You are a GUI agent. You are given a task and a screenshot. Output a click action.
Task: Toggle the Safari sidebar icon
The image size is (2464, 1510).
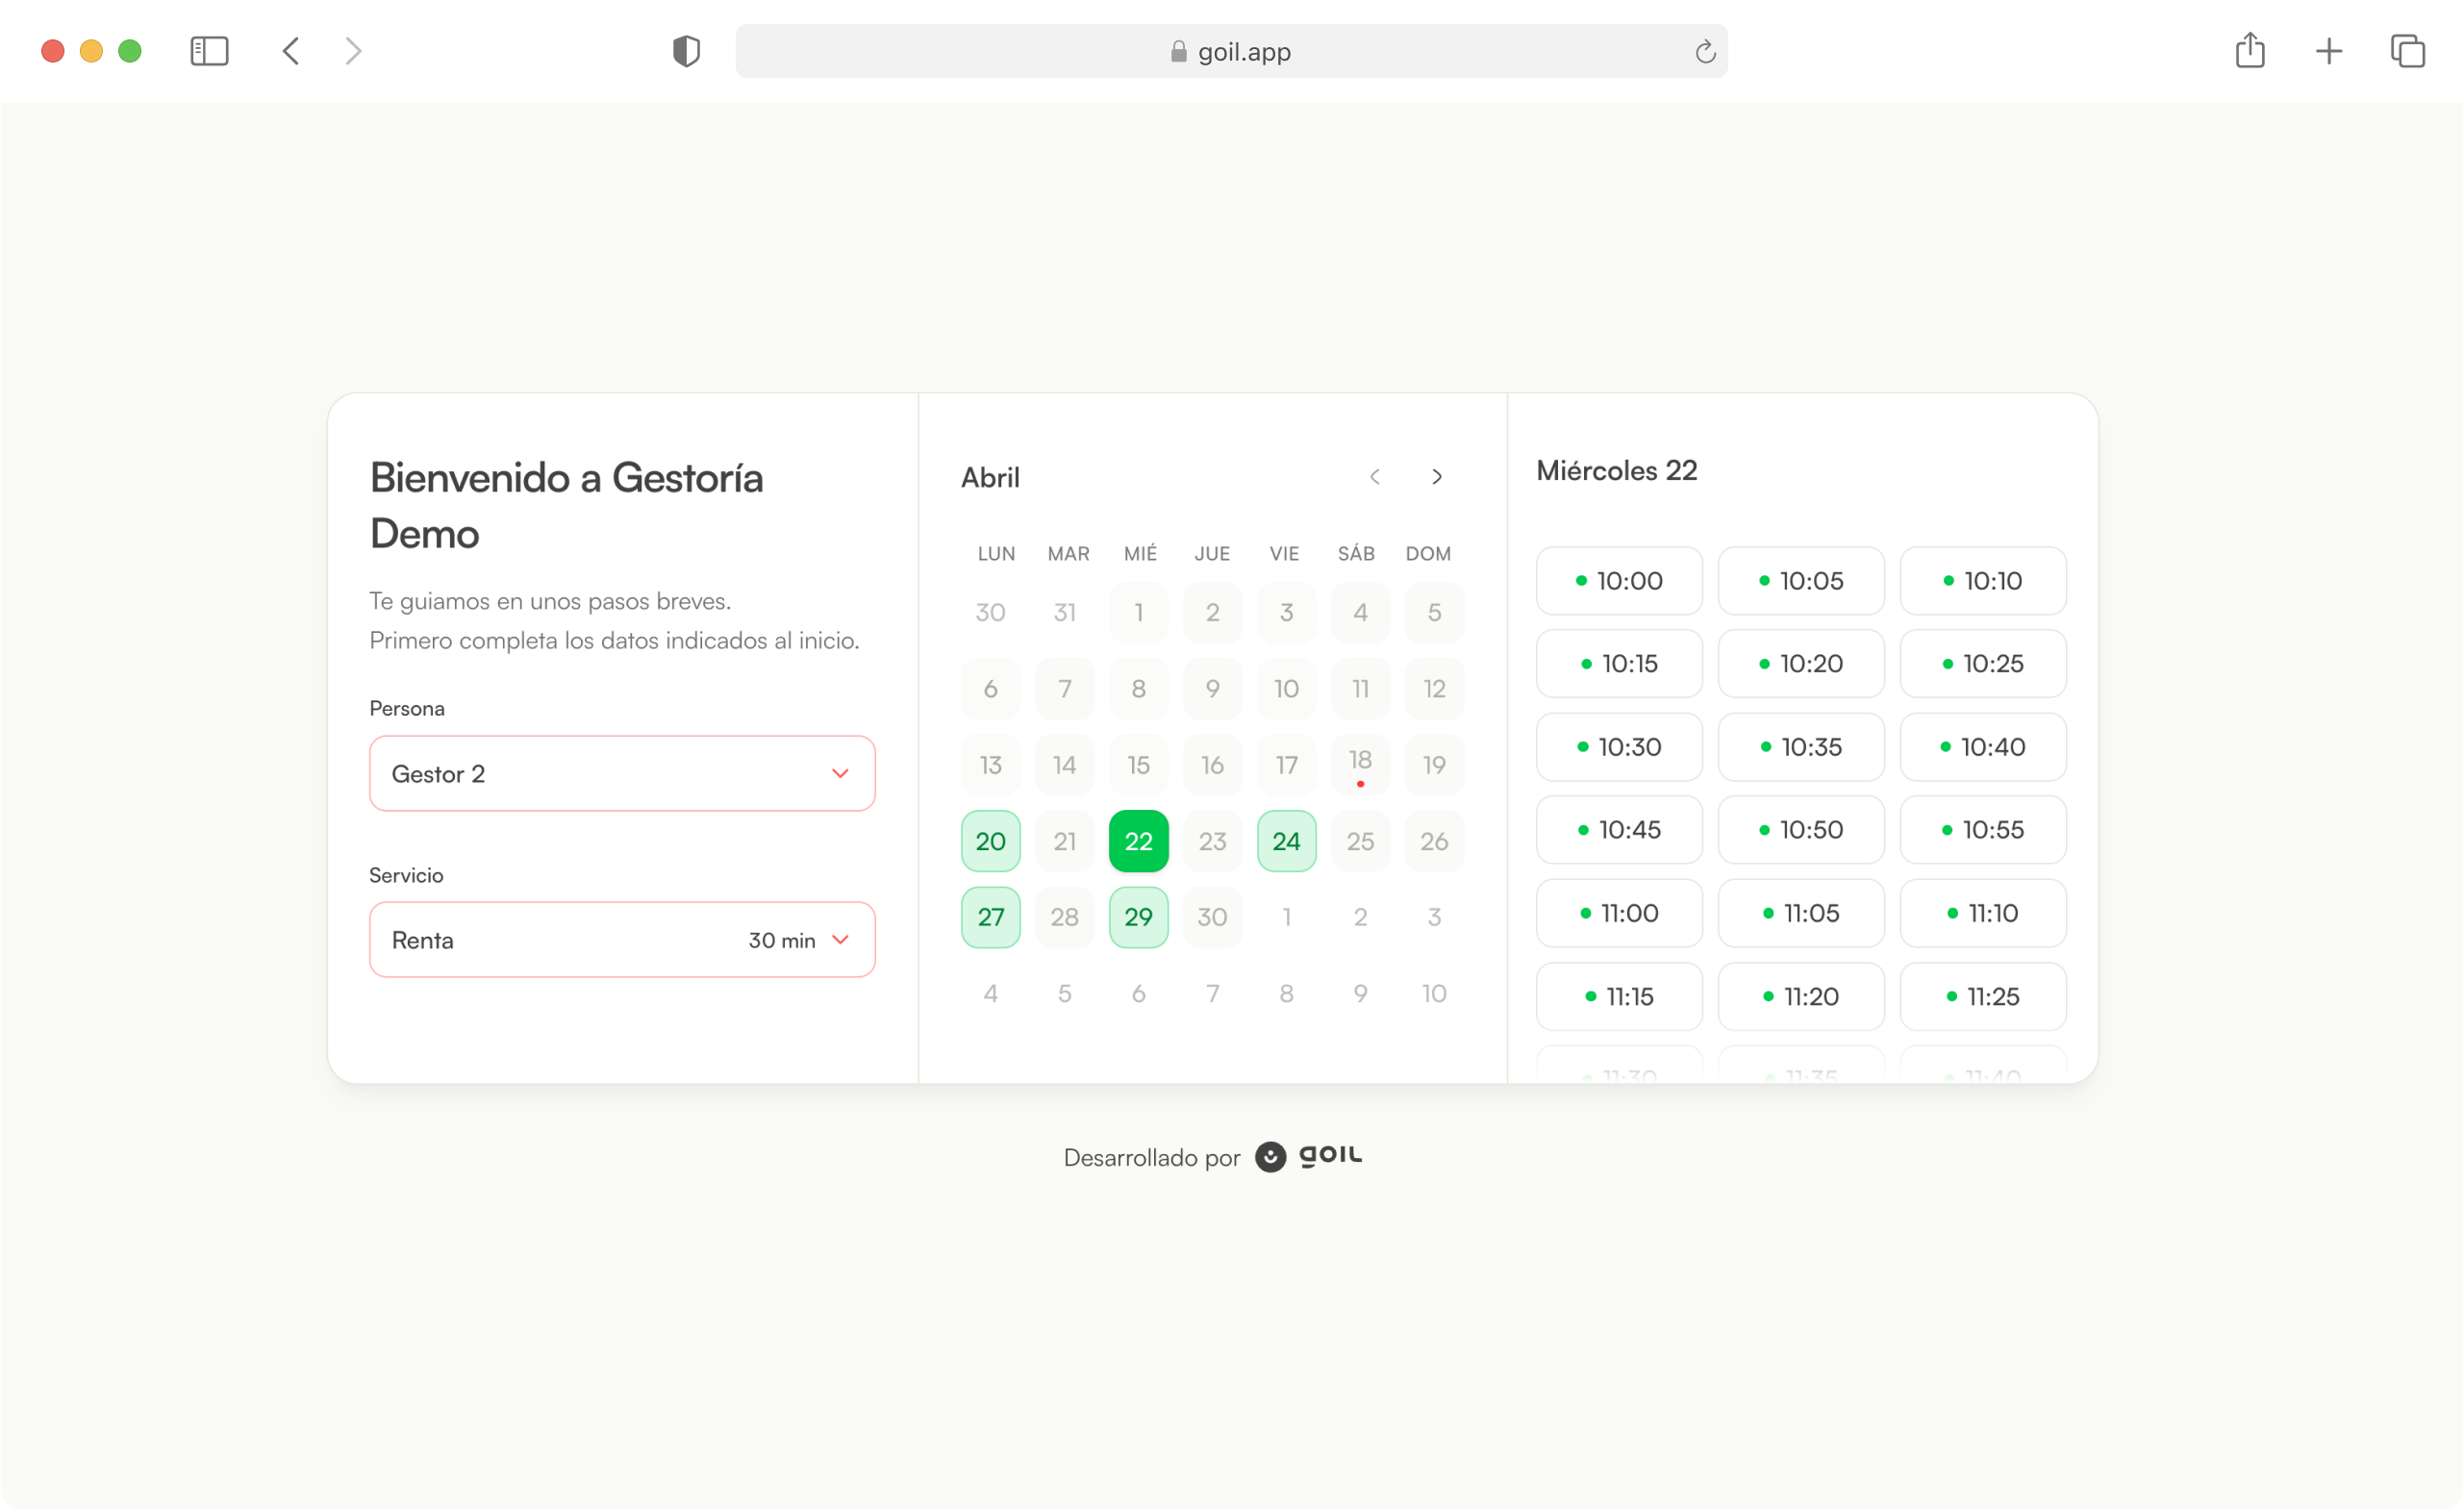point(209,51)
